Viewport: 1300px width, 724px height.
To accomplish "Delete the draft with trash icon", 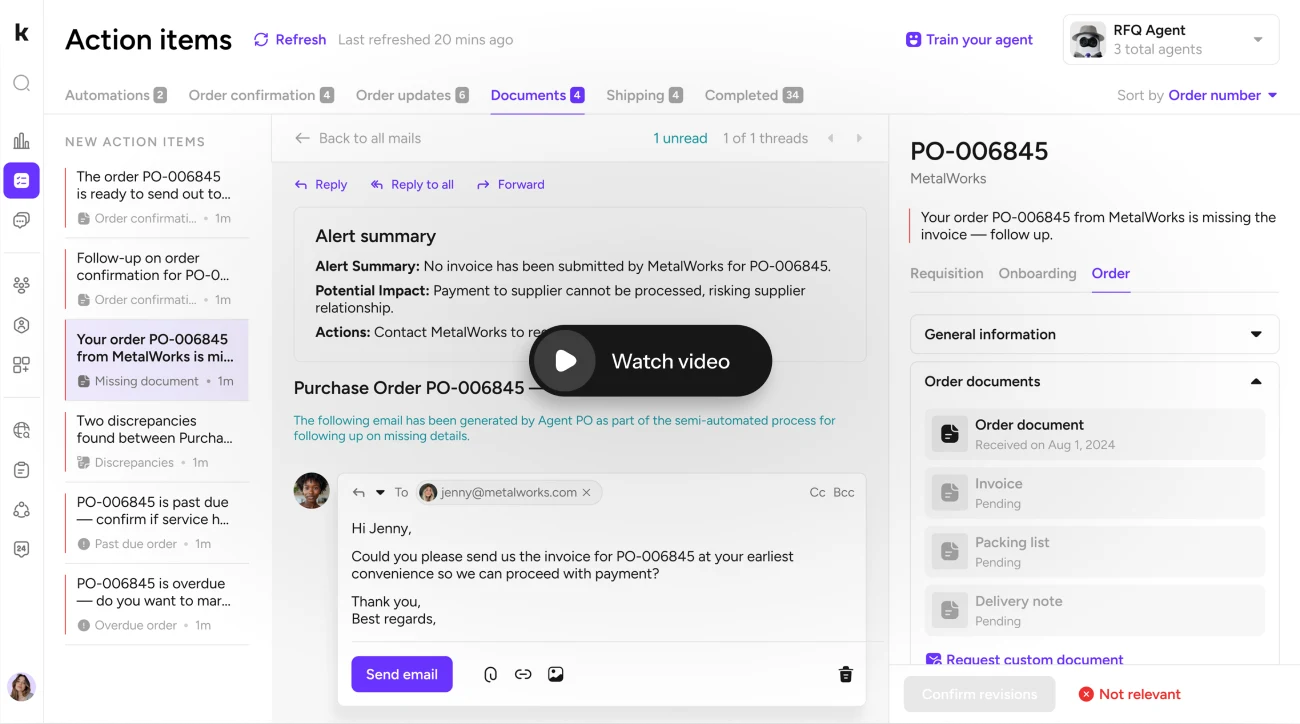I will (845, 674).
